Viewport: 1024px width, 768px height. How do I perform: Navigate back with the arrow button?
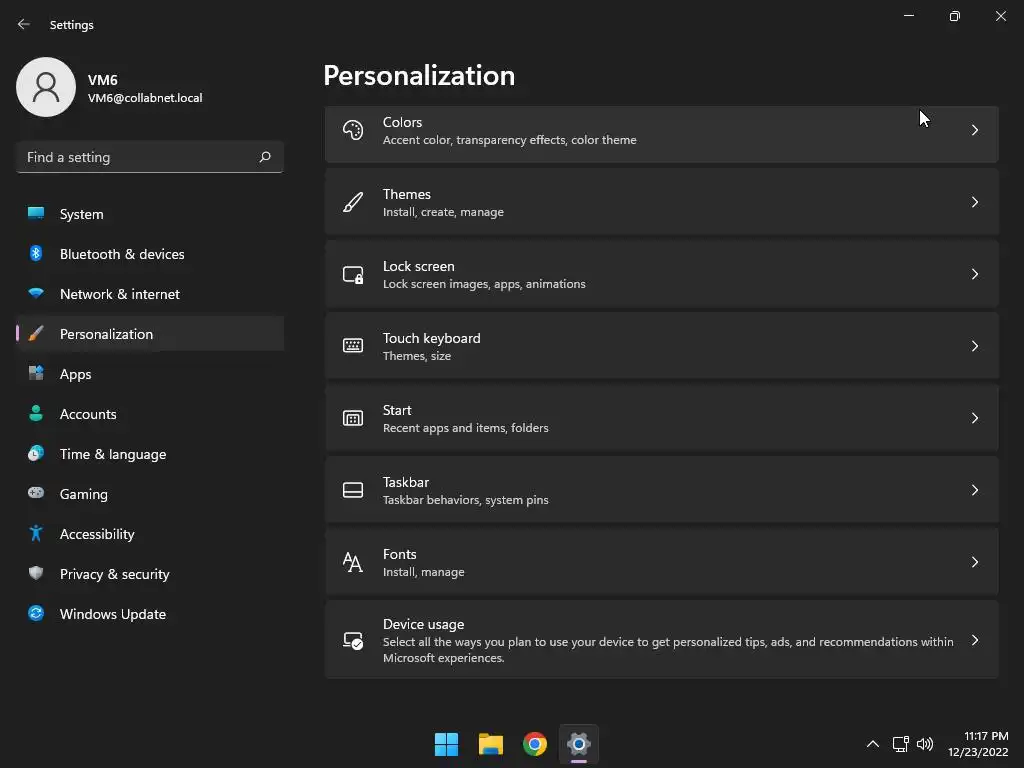tap(24, 24)
